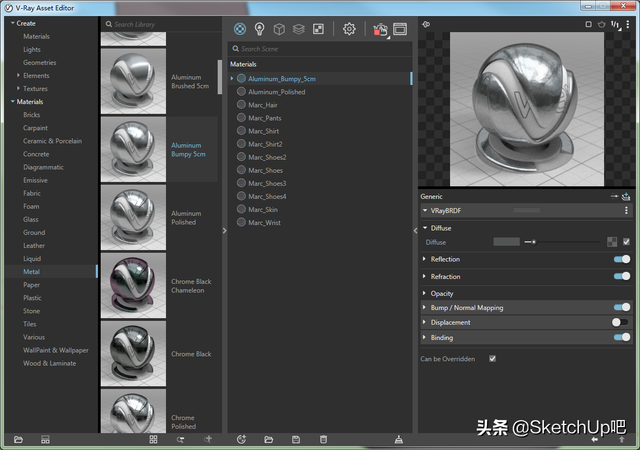
Task: Uncheck the Can be Overridden checkbox
Action: [492, 358]
